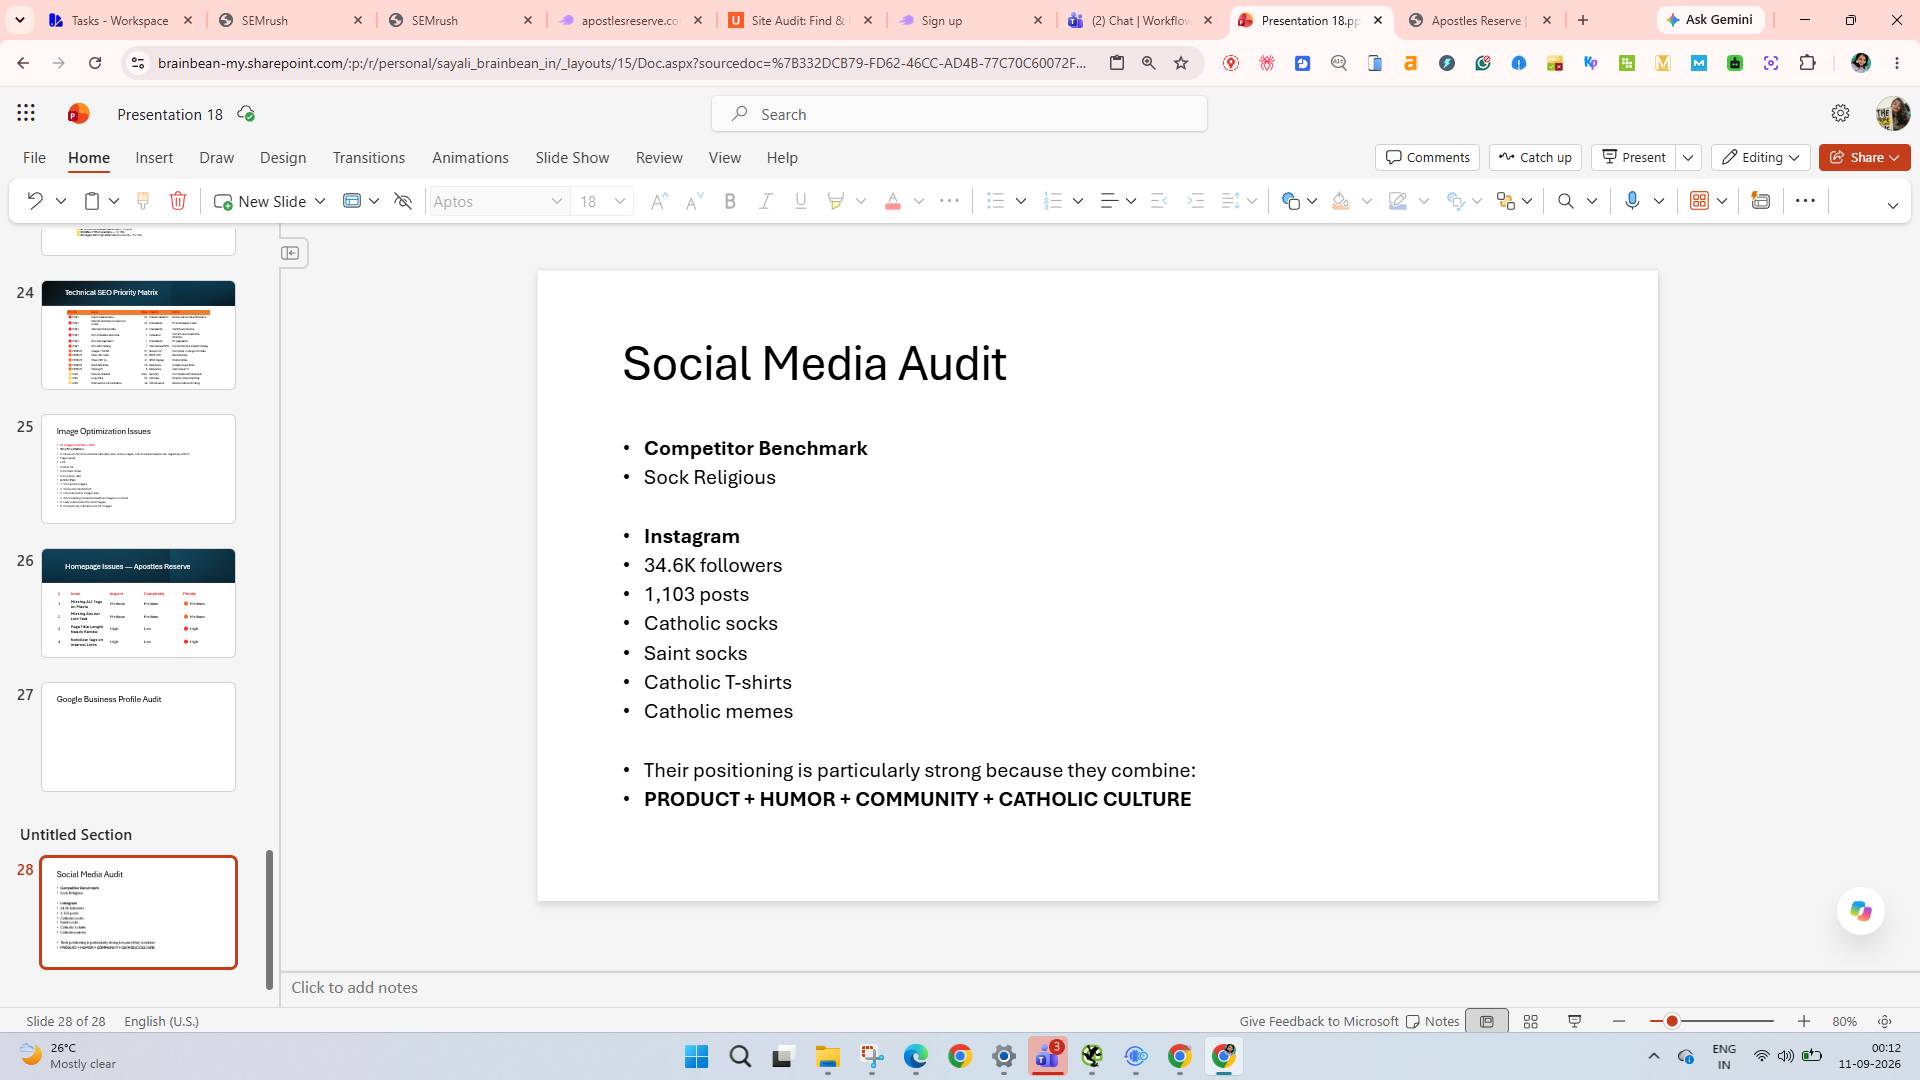Open the Designer icon in the ribbon
This screenshot has height=1080, width=1920.
click(x=1761, y=201)
